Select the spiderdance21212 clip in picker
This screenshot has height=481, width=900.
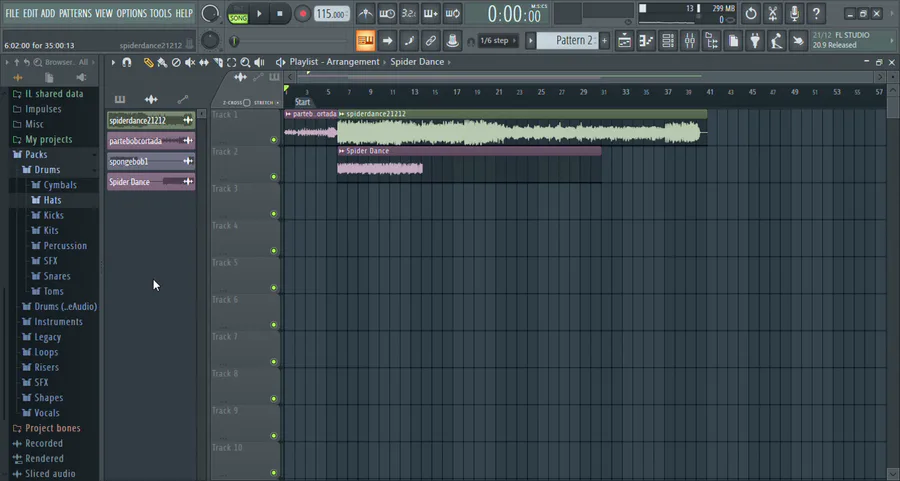pos(151,121)
